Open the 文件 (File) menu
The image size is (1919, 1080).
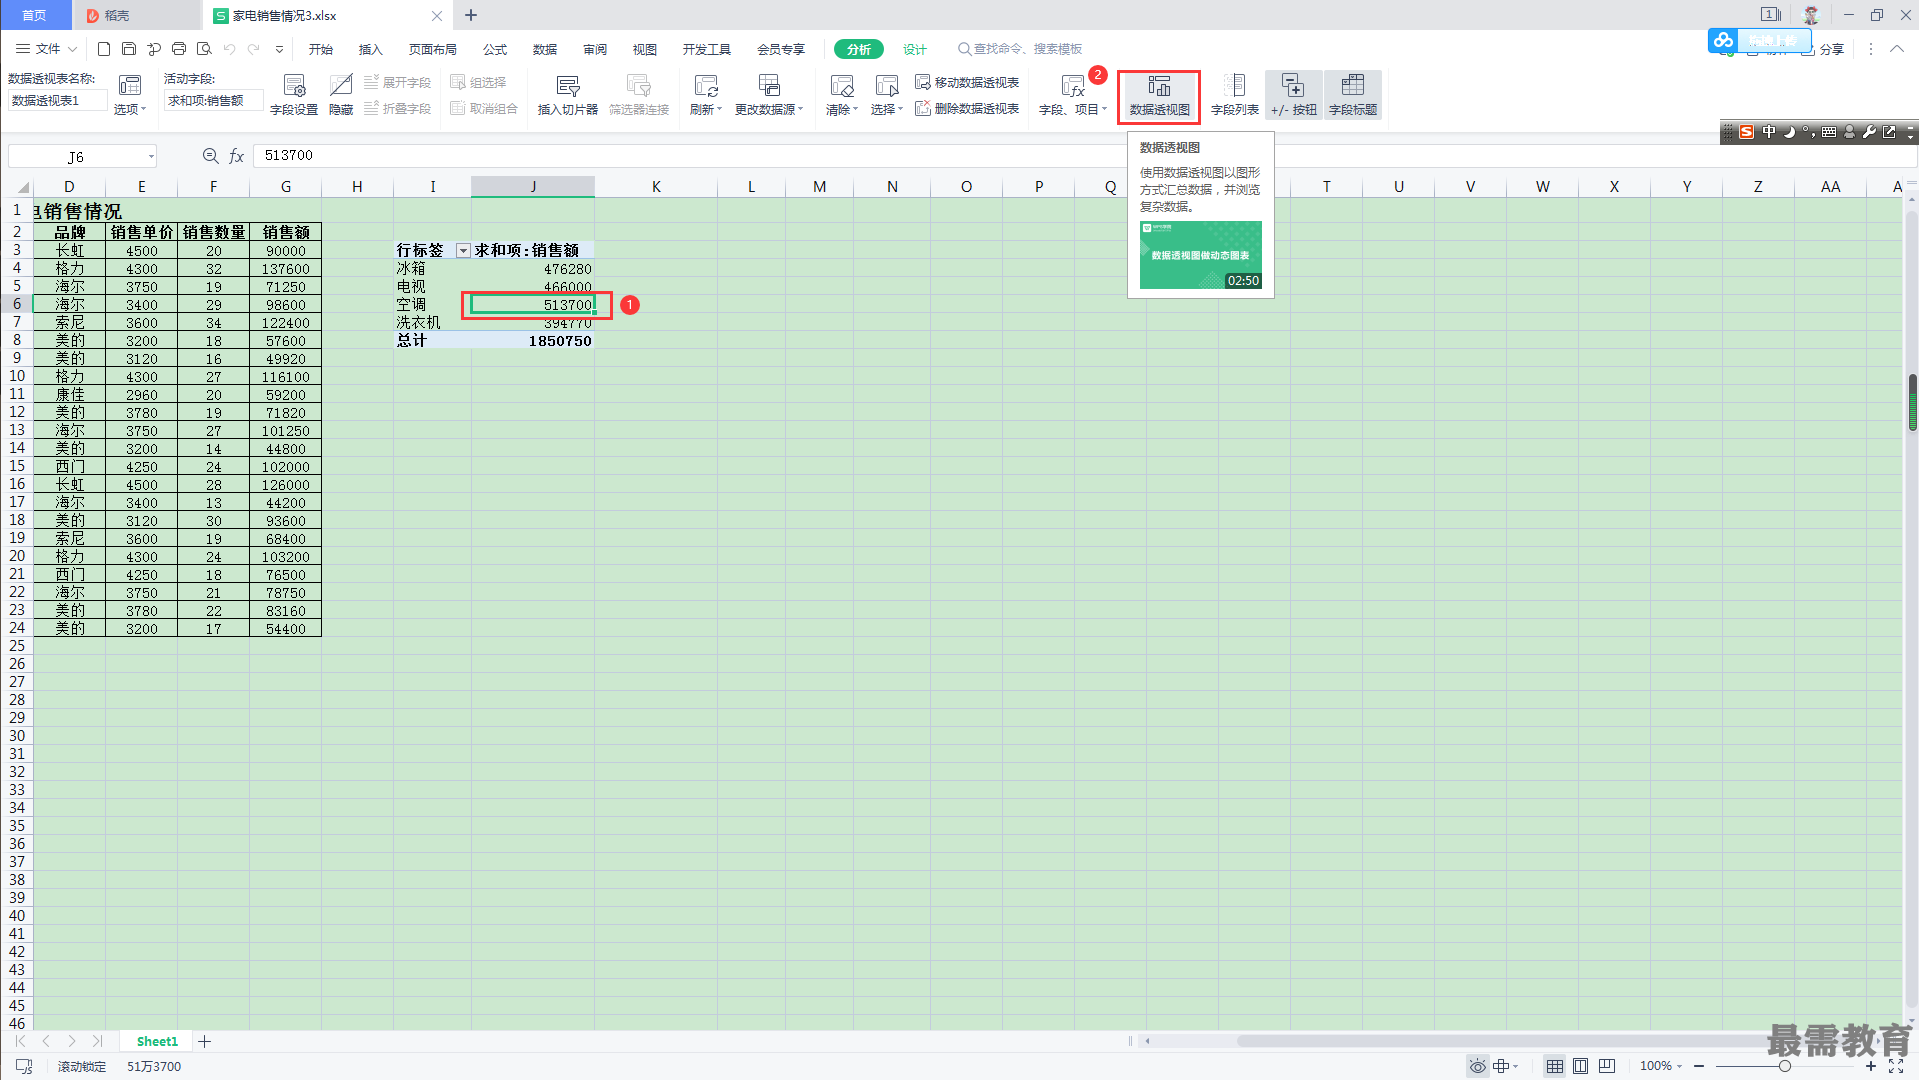46,49
